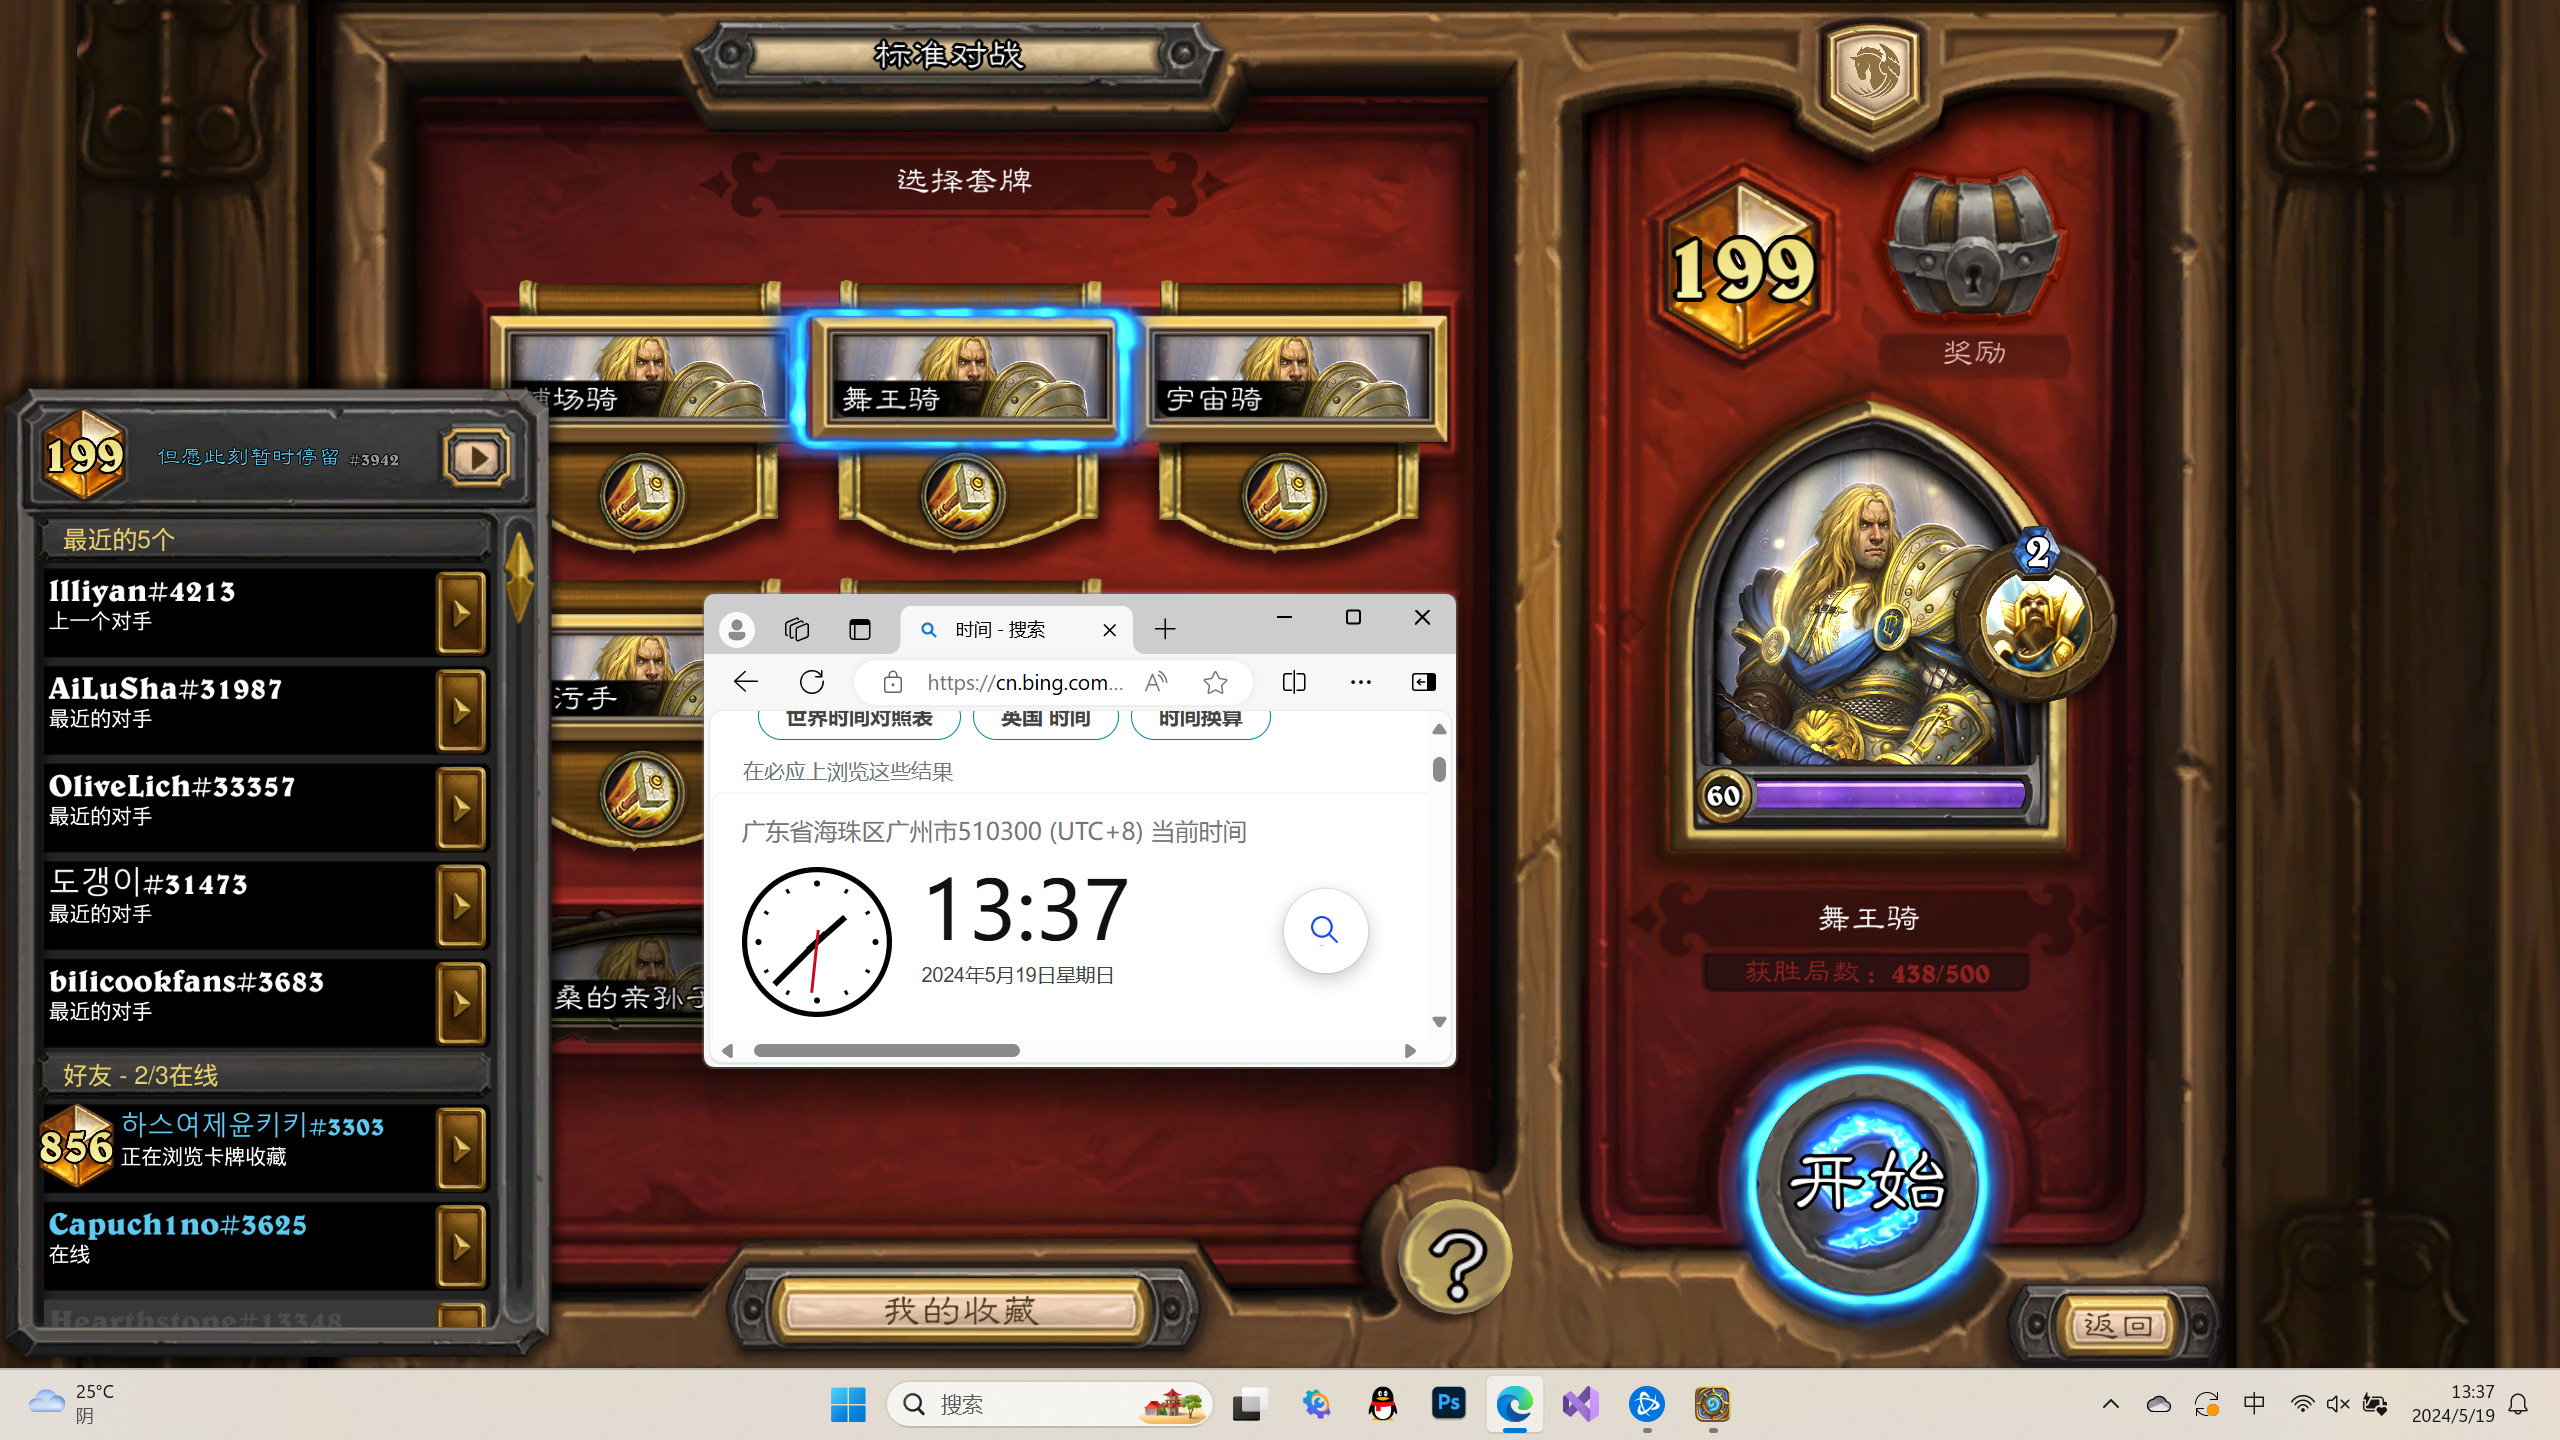Switch to Hearthstone taskbar icon
The image size is (2560, 1440).
click(x=1712, y=1404)
